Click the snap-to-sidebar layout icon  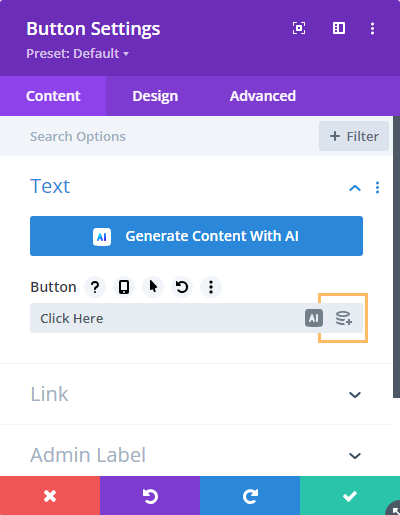point(339,28)
